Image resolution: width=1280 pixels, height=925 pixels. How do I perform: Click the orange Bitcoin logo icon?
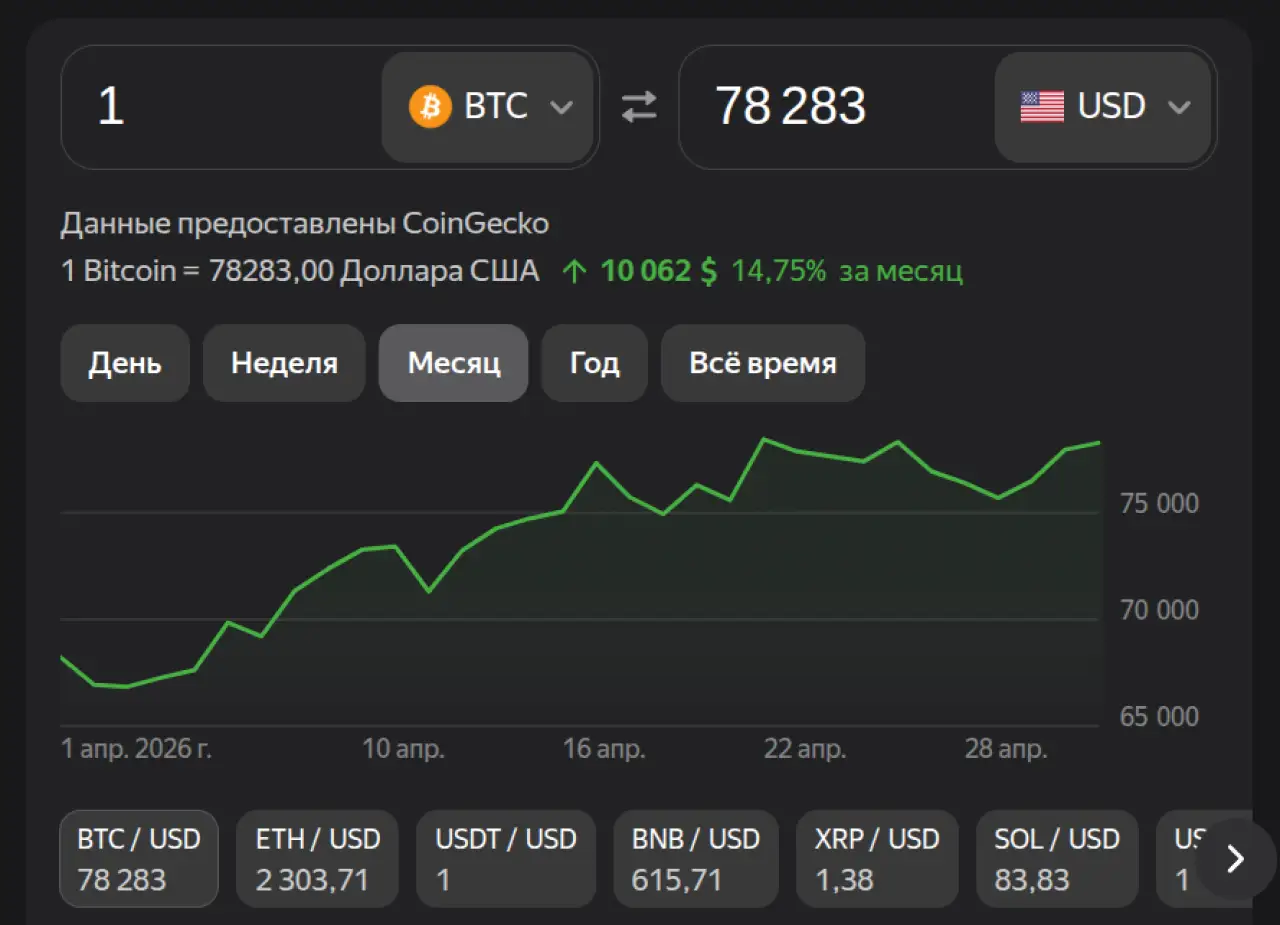430,106
